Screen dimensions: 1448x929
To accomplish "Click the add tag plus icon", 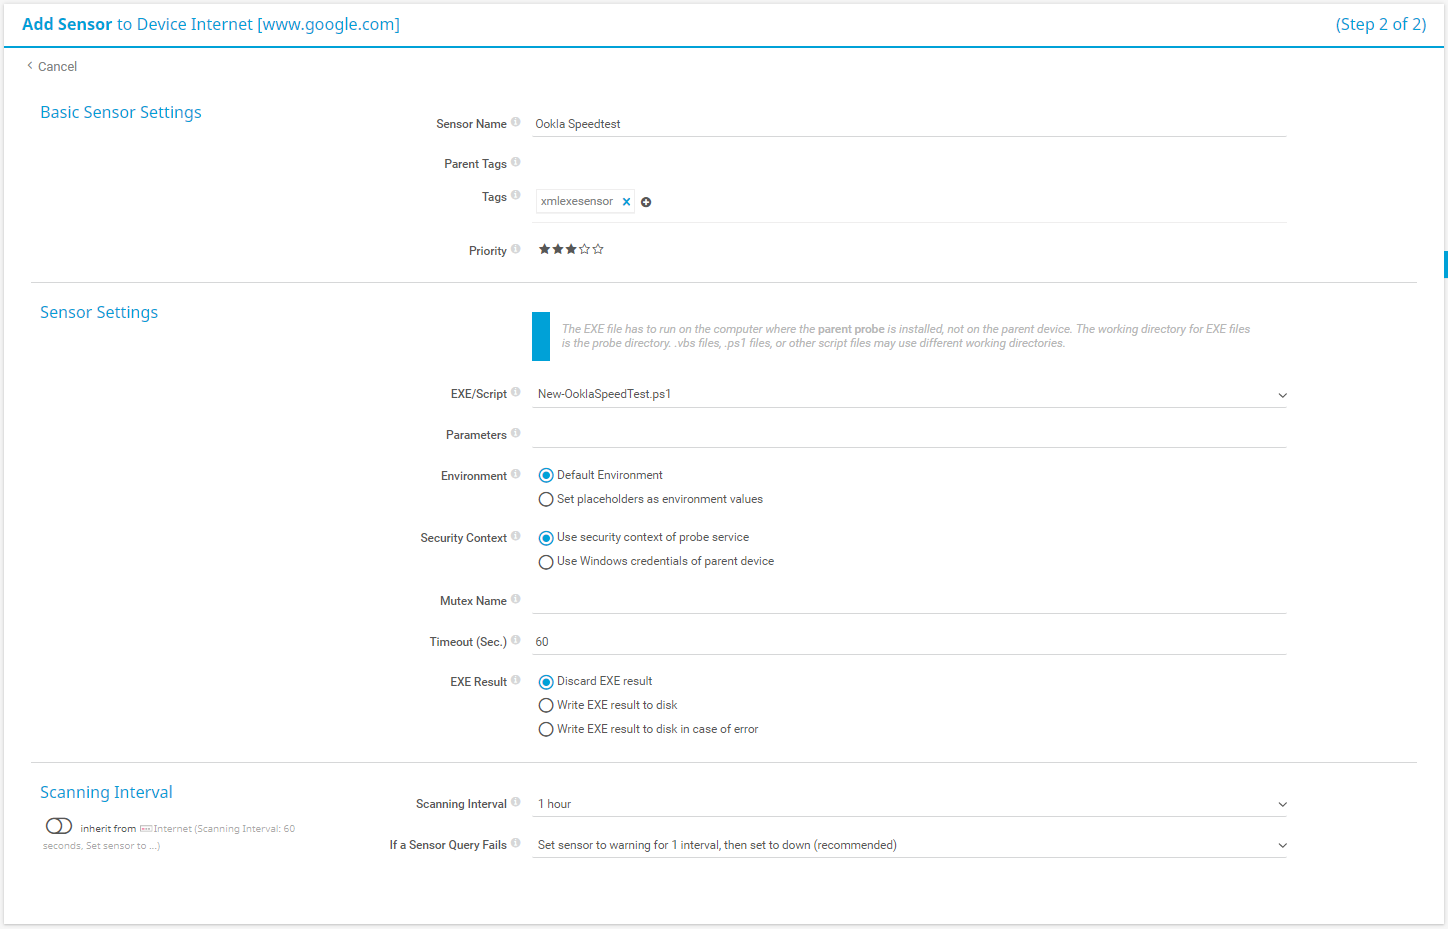I will [x=646, y=202].
